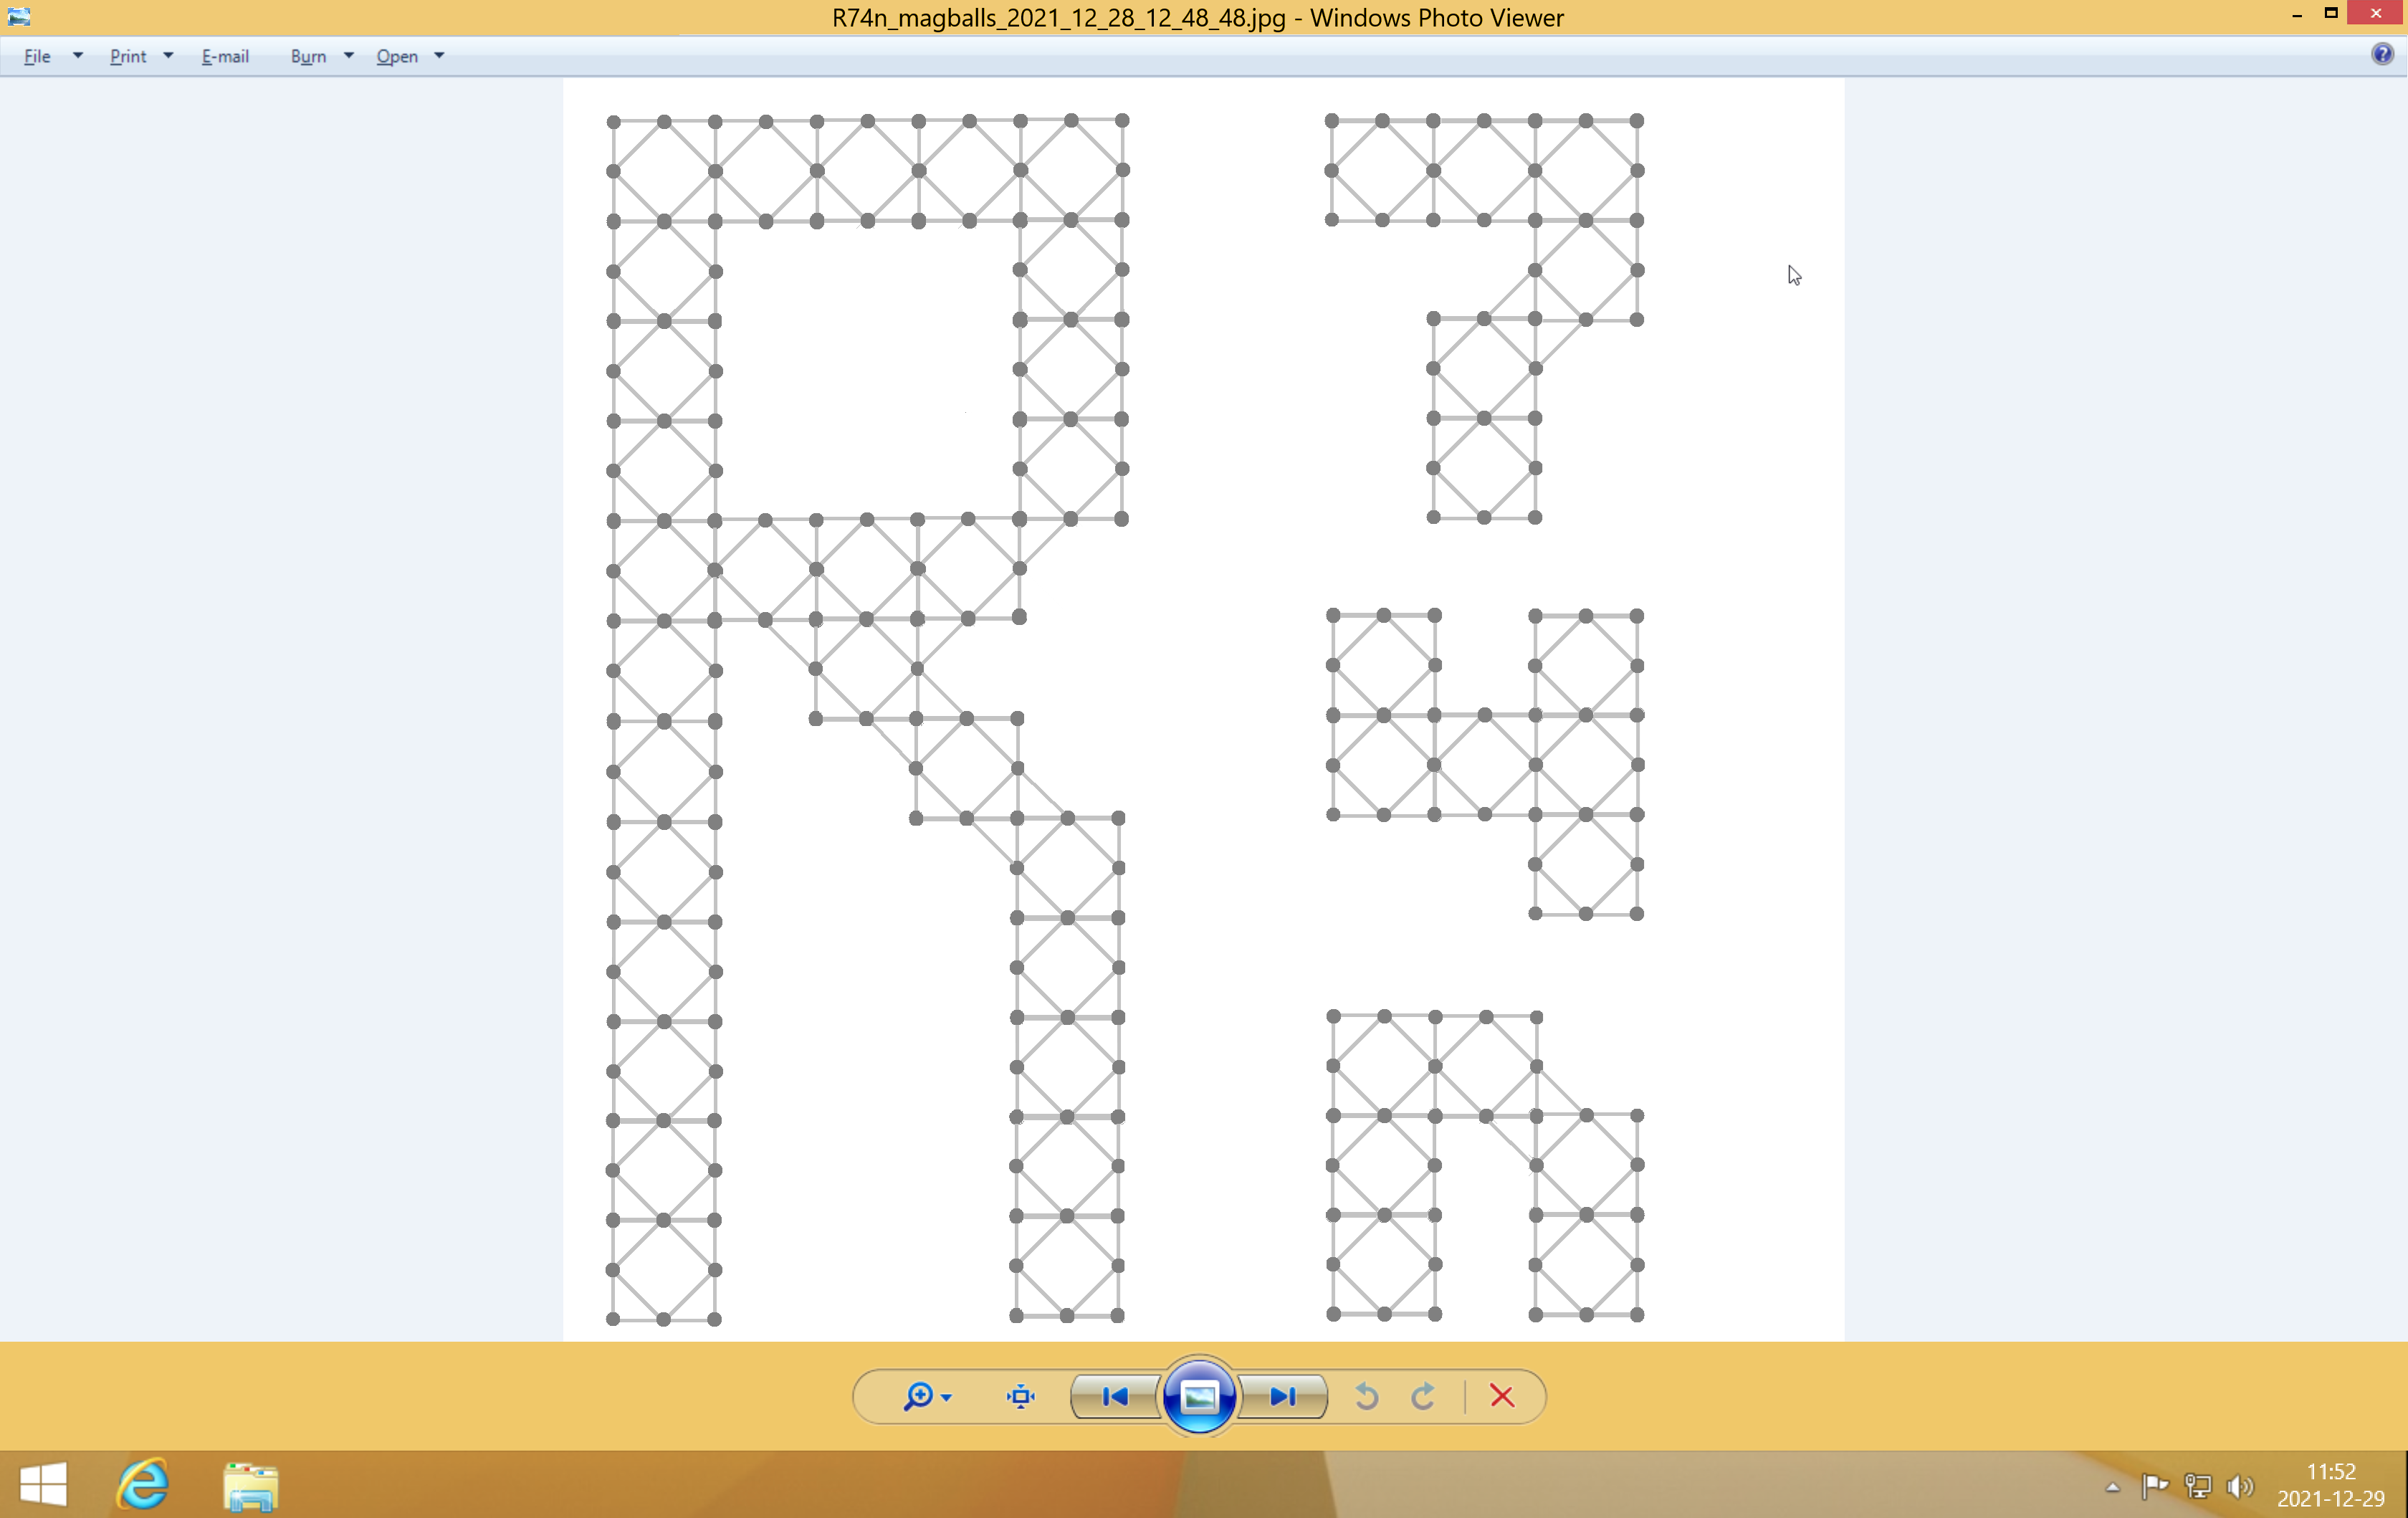
Task: Click the Actual Size fit icon
Action: tap(1020, 1396)
